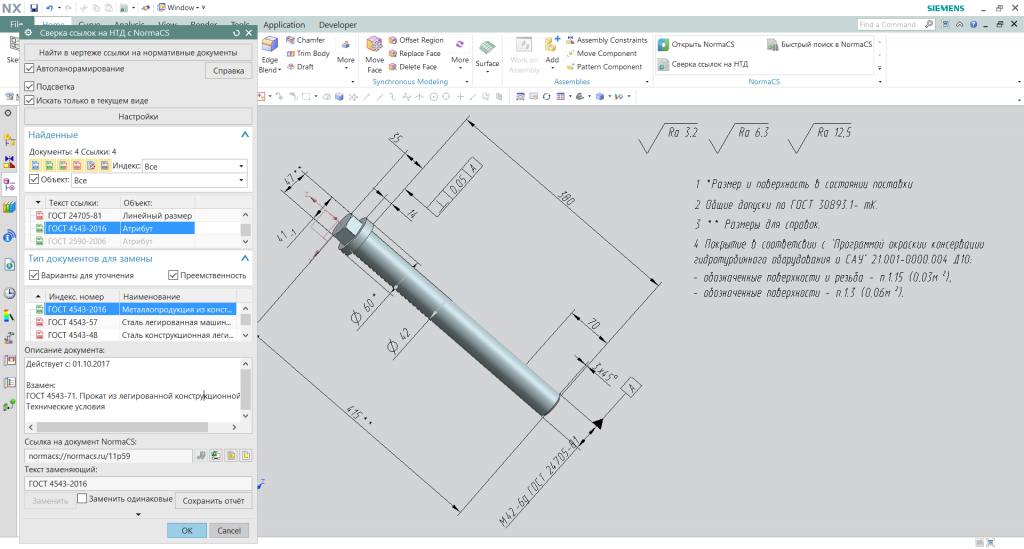Click the Справка button

point(229,71)
